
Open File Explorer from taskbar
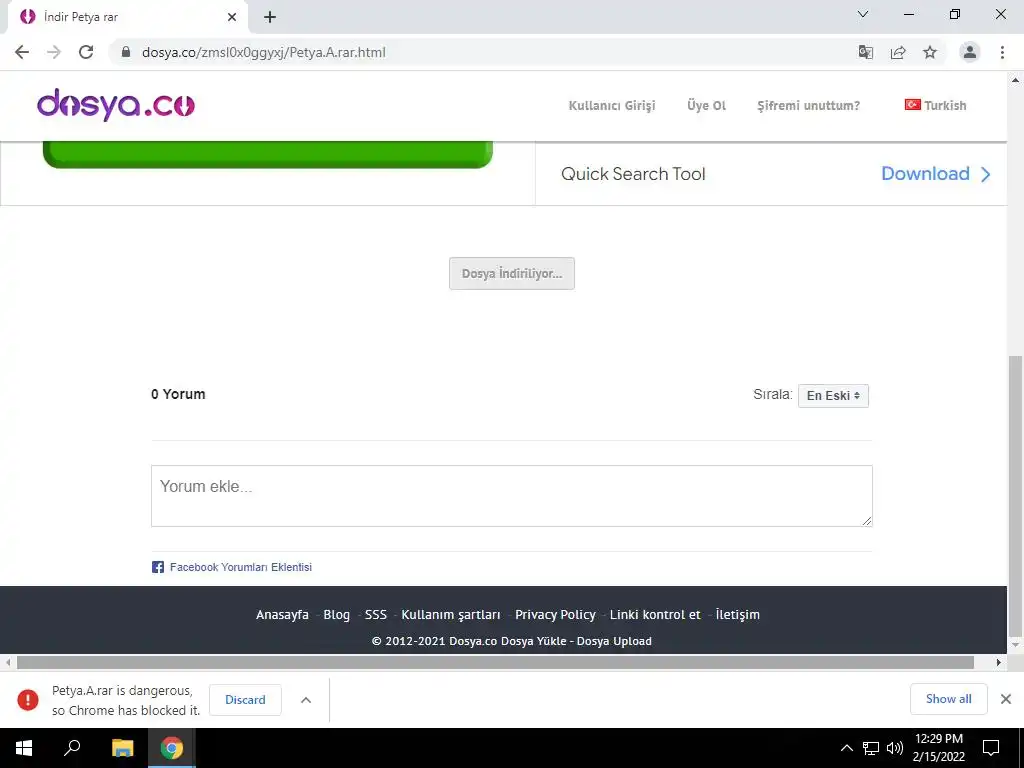[x=122, y=748]
